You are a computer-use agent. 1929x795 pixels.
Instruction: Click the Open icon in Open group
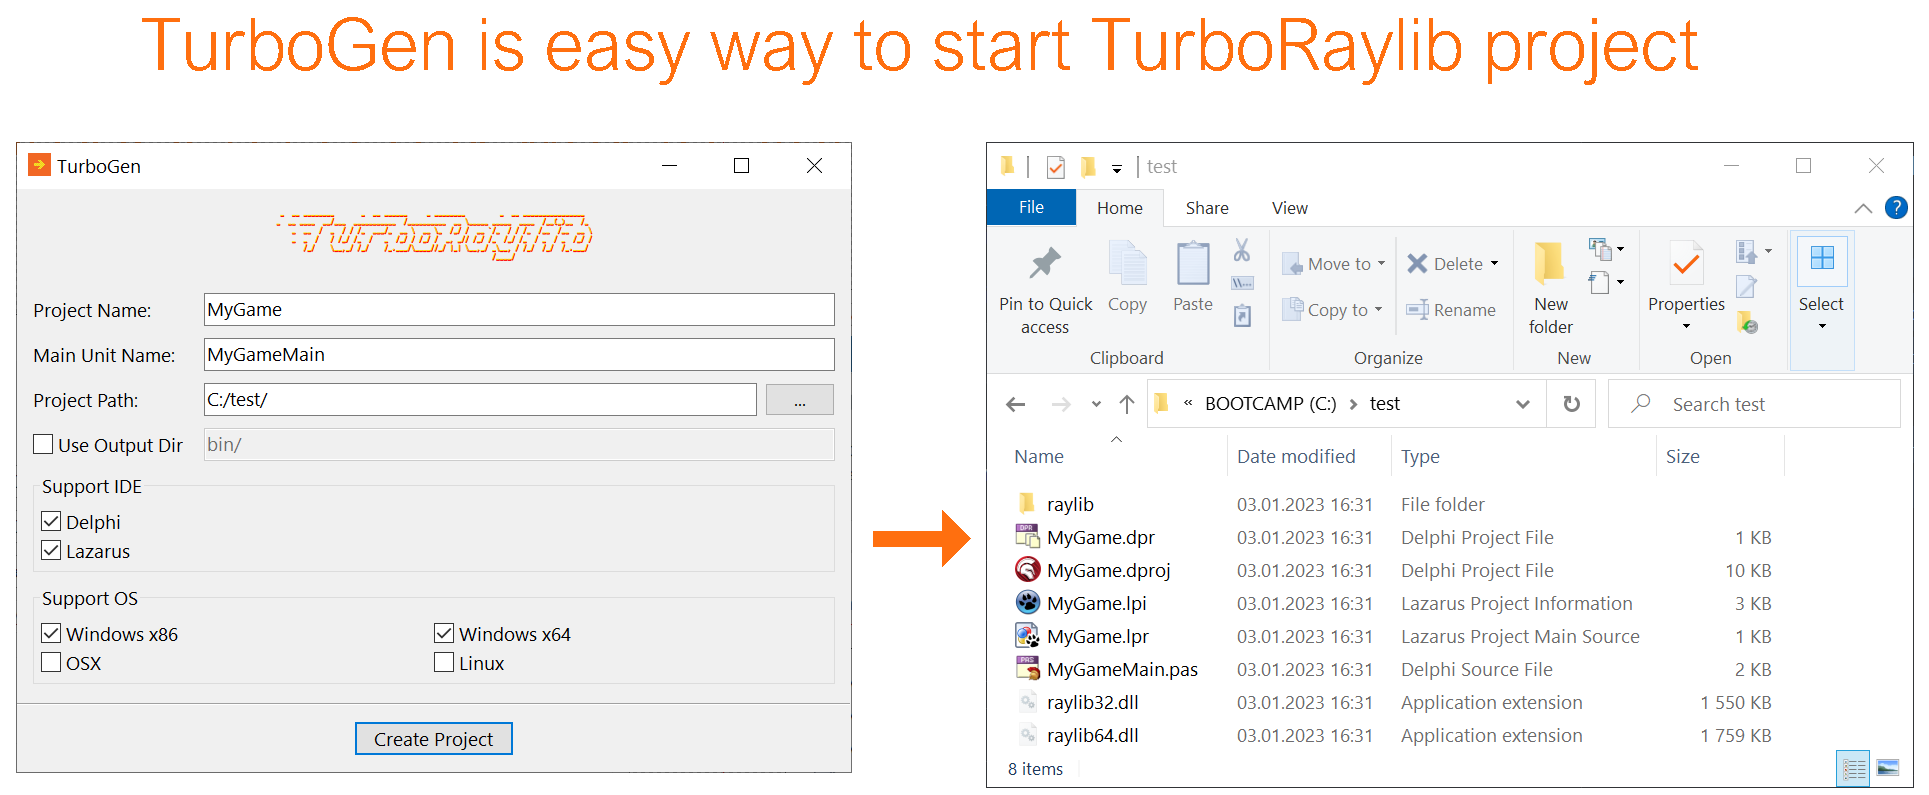tap(1746, 251)
